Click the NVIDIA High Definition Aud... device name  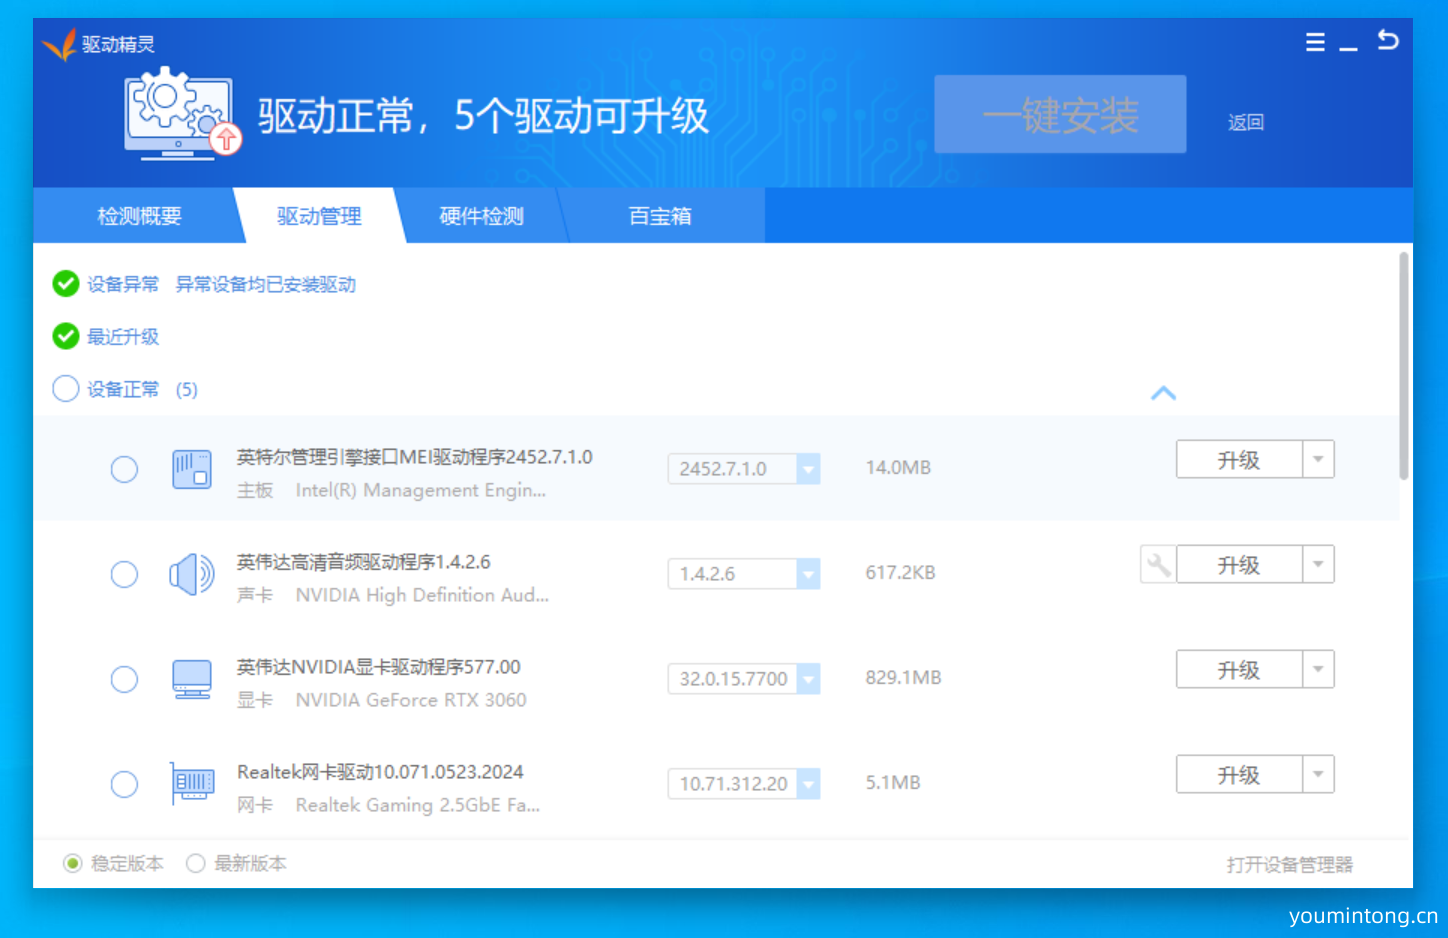(422, 595)
